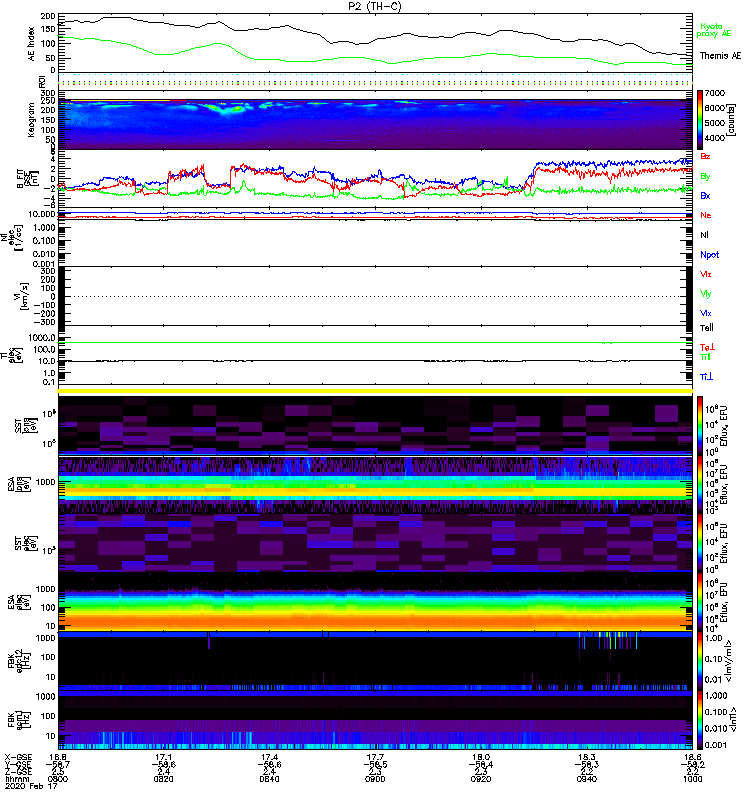The image size is (750, 800).
Task: Click the 0940 time tick label
Action: [x=586, y=779]
